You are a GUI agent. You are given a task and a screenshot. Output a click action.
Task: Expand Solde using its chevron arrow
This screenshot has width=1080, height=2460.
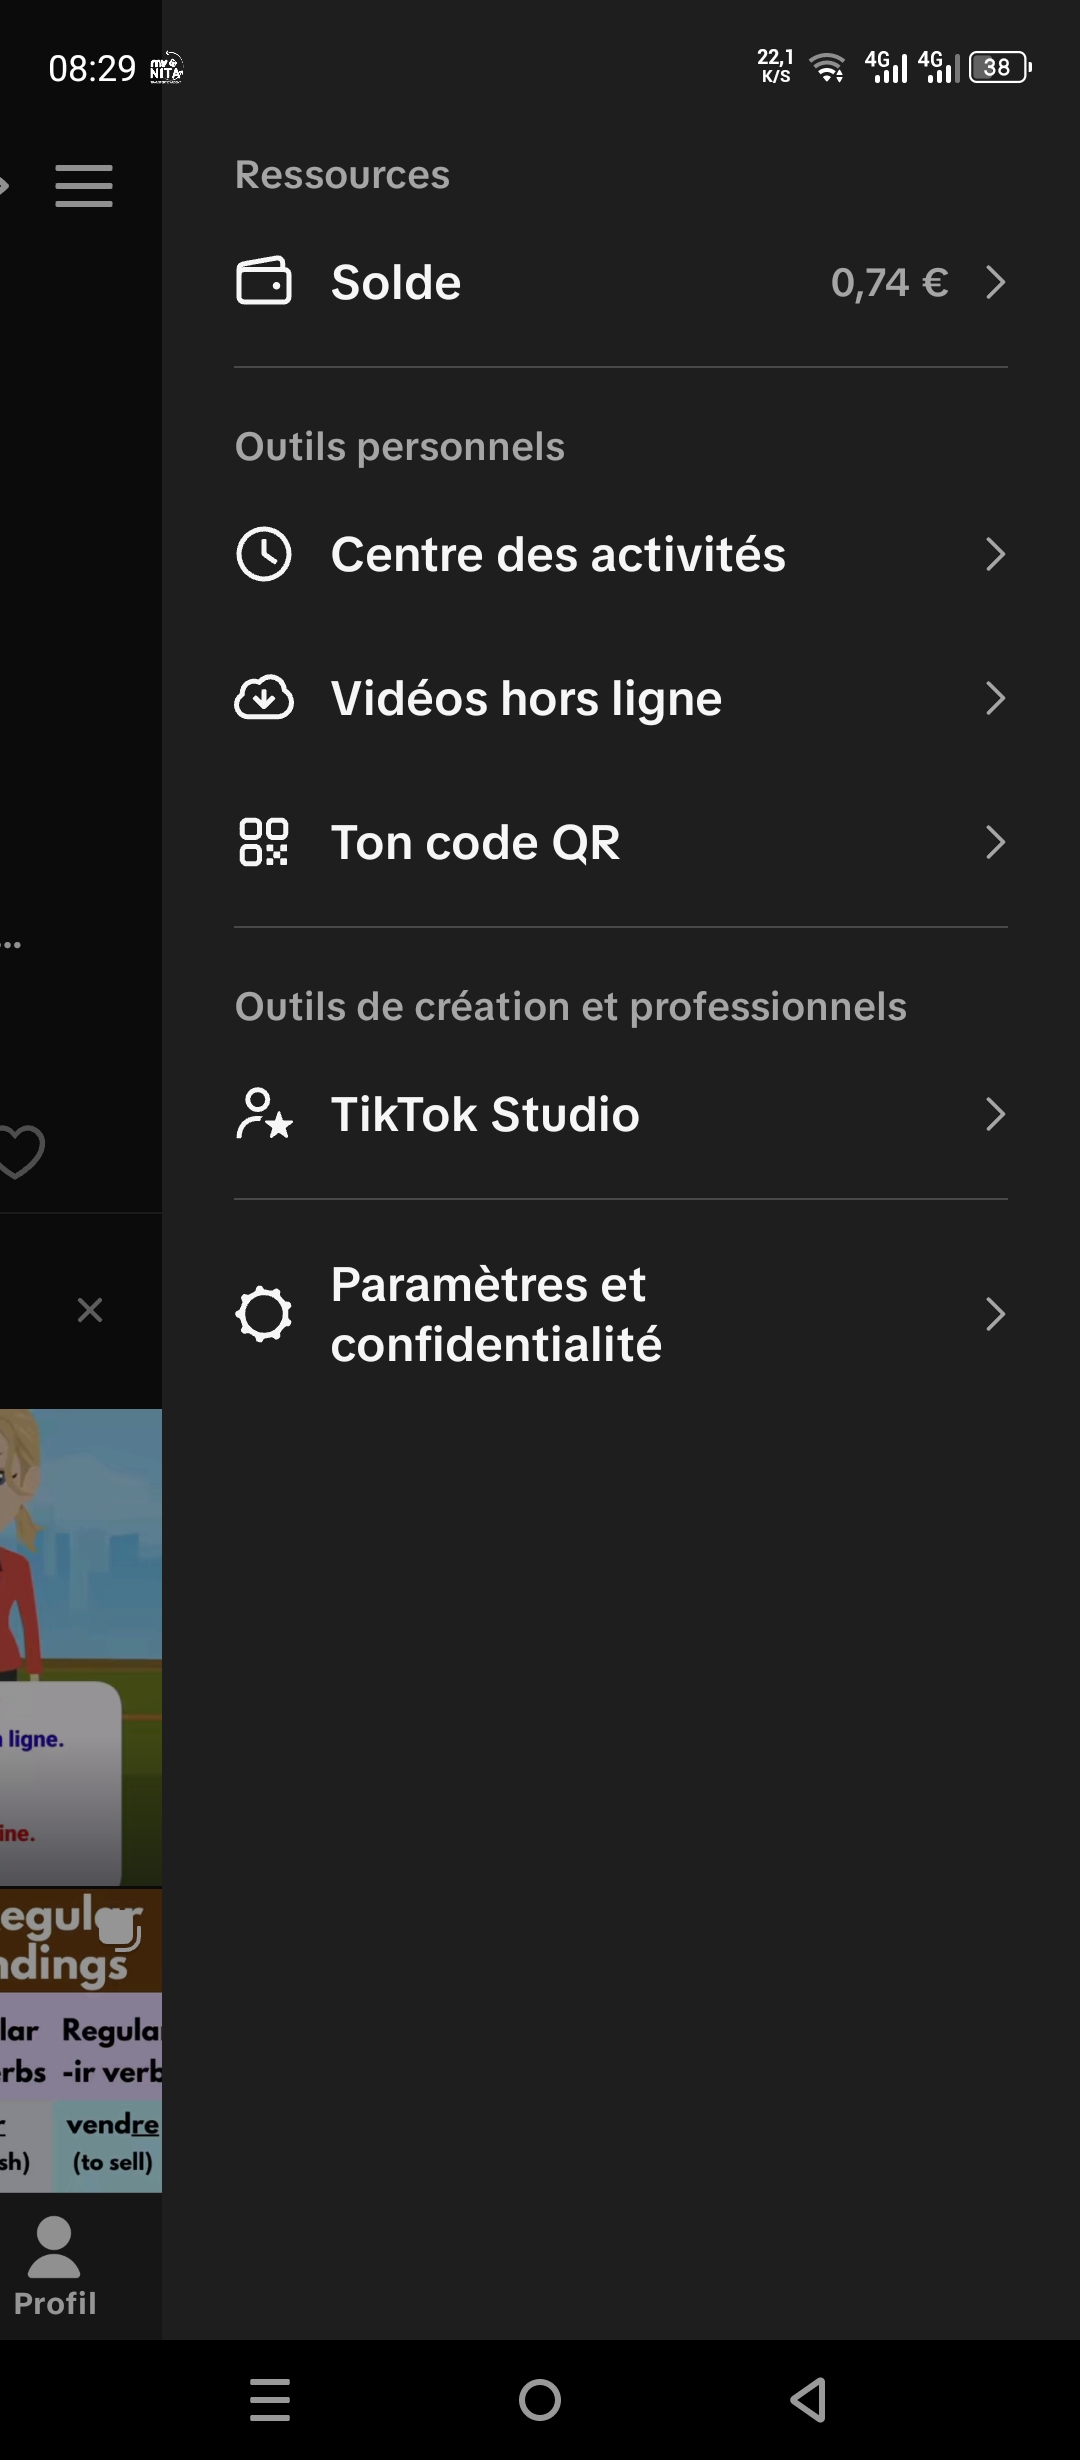point(995,282)
